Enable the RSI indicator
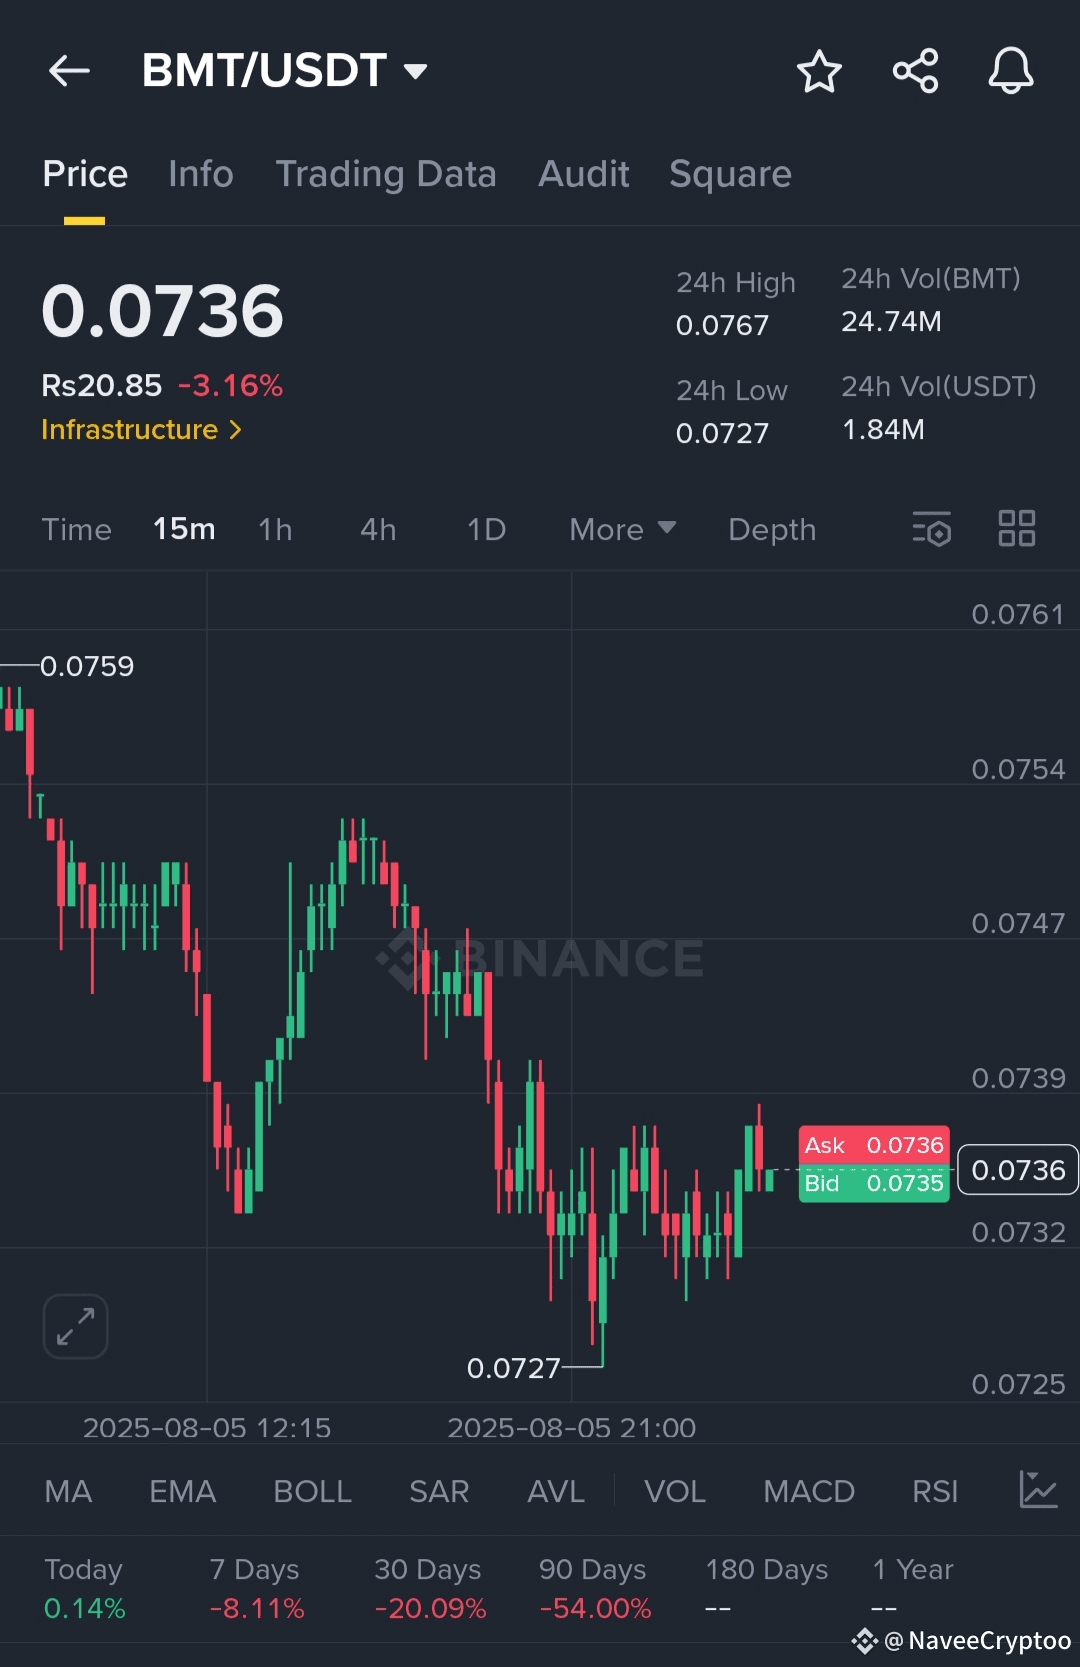1080x1667 pixels. coord(935,1491)
